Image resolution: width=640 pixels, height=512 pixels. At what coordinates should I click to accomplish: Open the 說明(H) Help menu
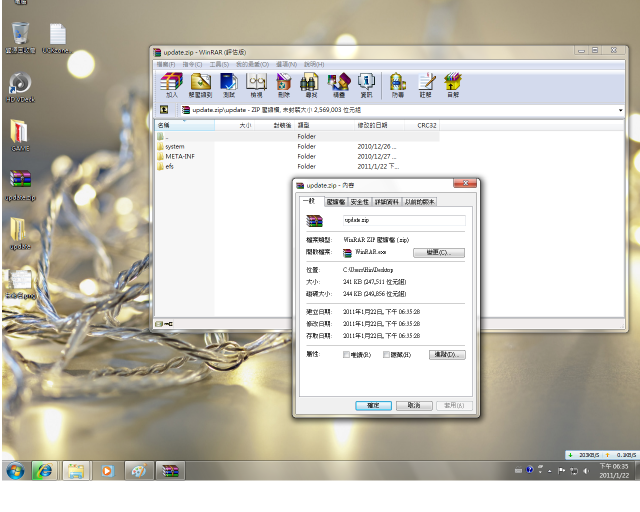pos(314,65)
